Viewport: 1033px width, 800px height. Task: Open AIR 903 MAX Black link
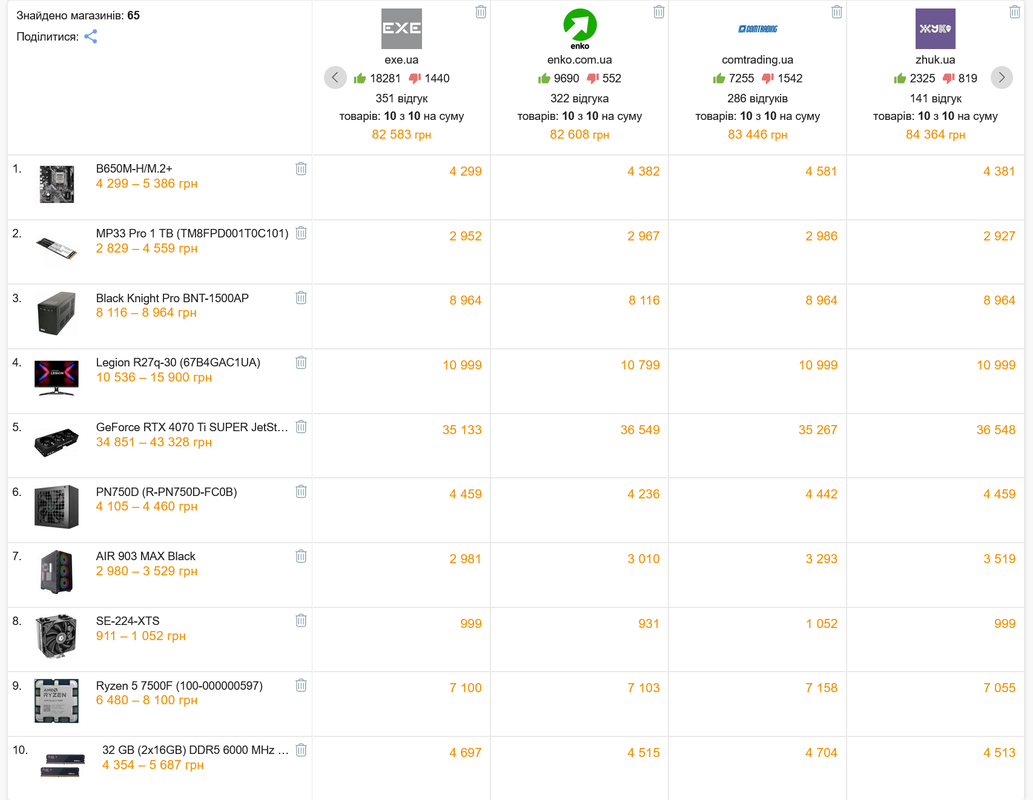pos(146,556)
